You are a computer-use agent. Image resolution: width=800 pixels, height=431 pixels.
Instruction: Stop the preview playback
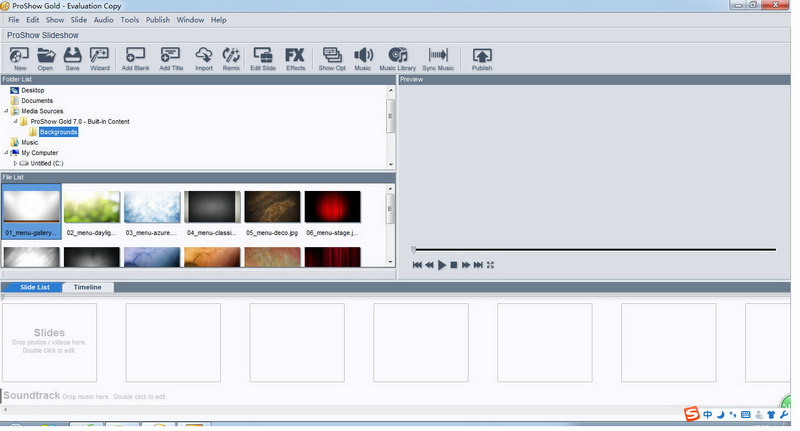(x=454, y=265)
